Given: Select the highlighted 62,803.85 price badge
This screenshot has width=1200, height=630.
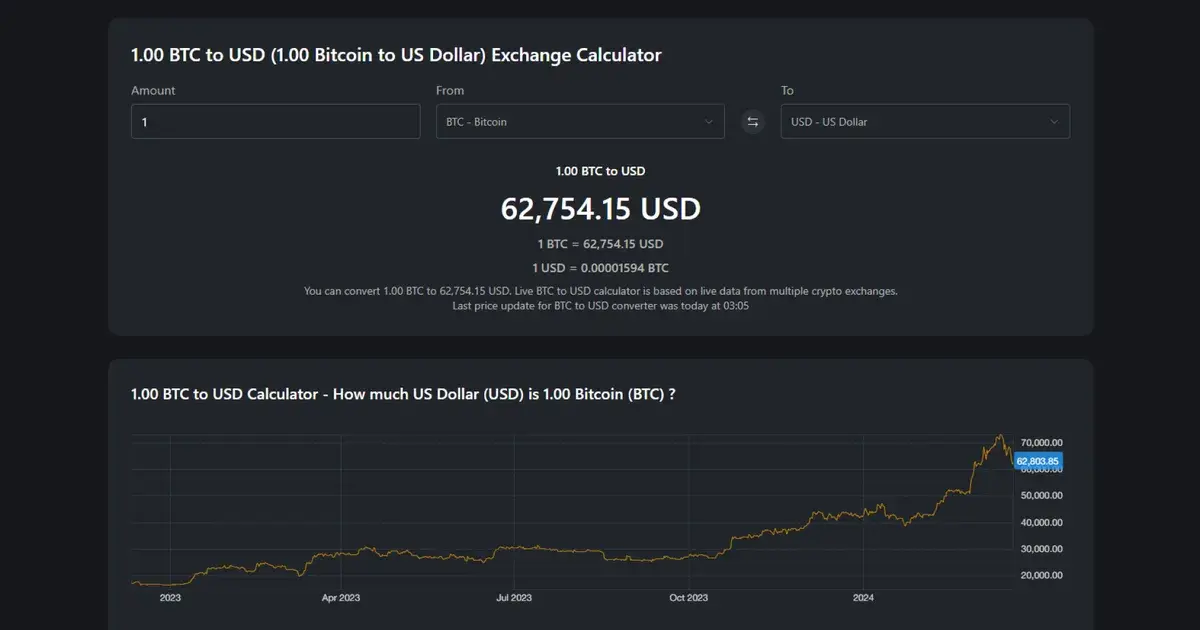Looking at the screenshot, I should click(x=1037, y=461).
